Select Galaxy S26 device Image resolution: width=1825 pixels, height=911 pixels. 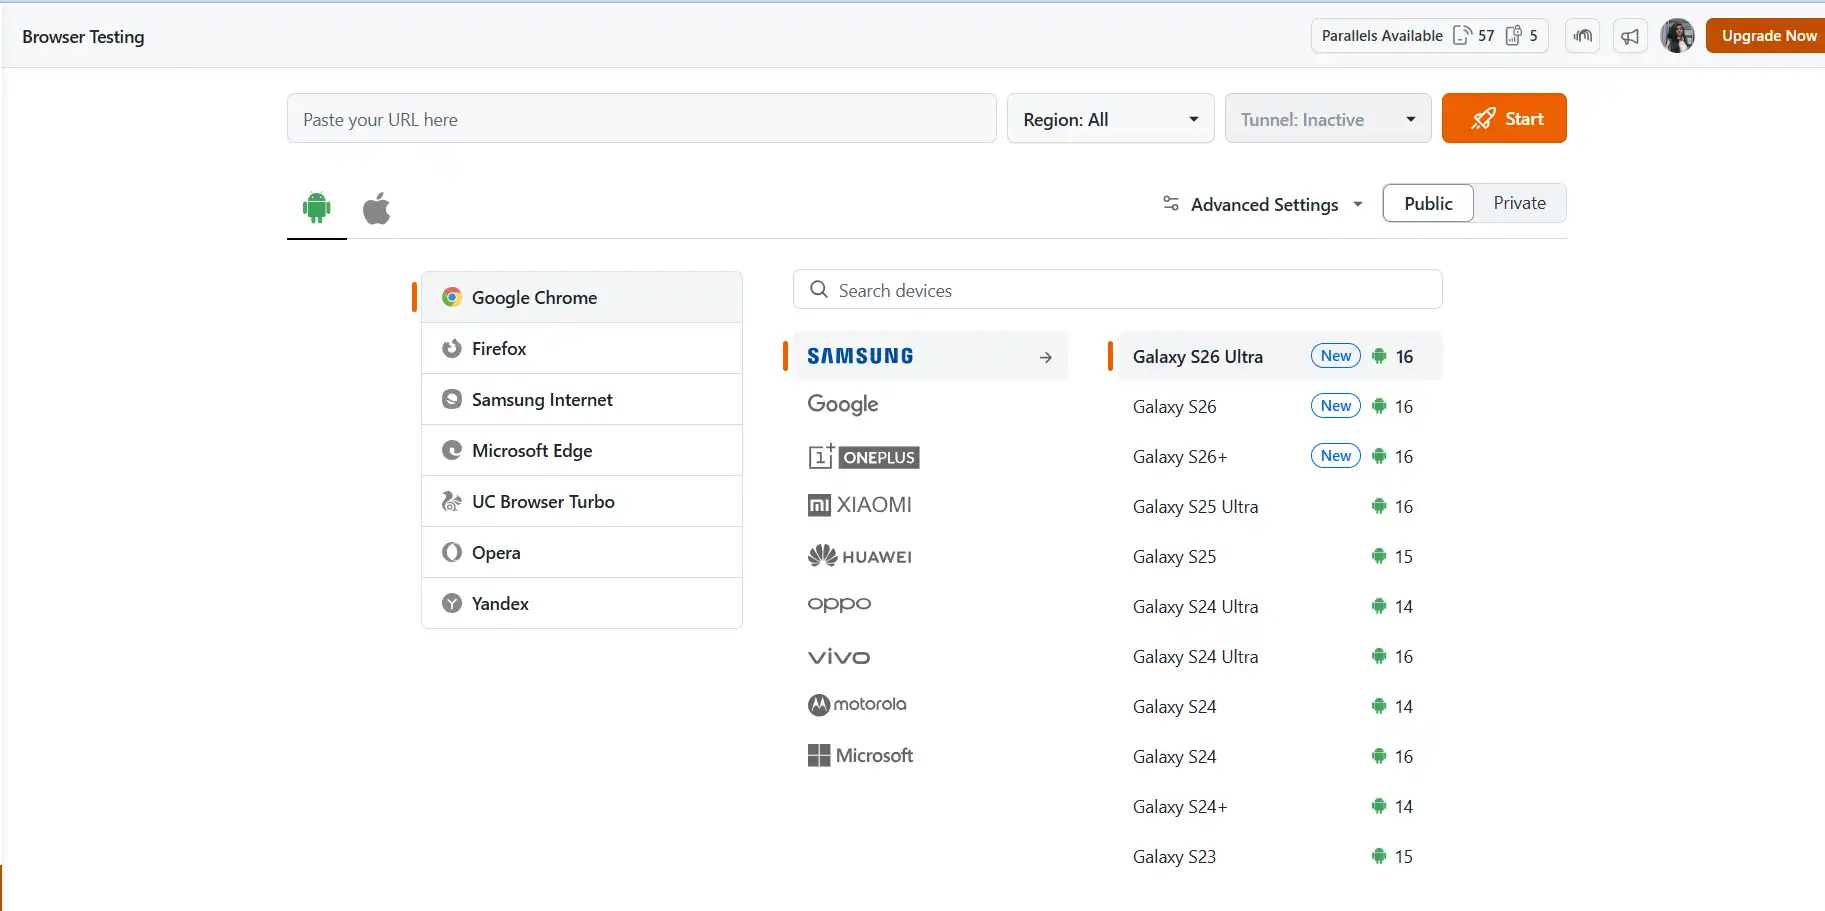tap(1280, 406)
